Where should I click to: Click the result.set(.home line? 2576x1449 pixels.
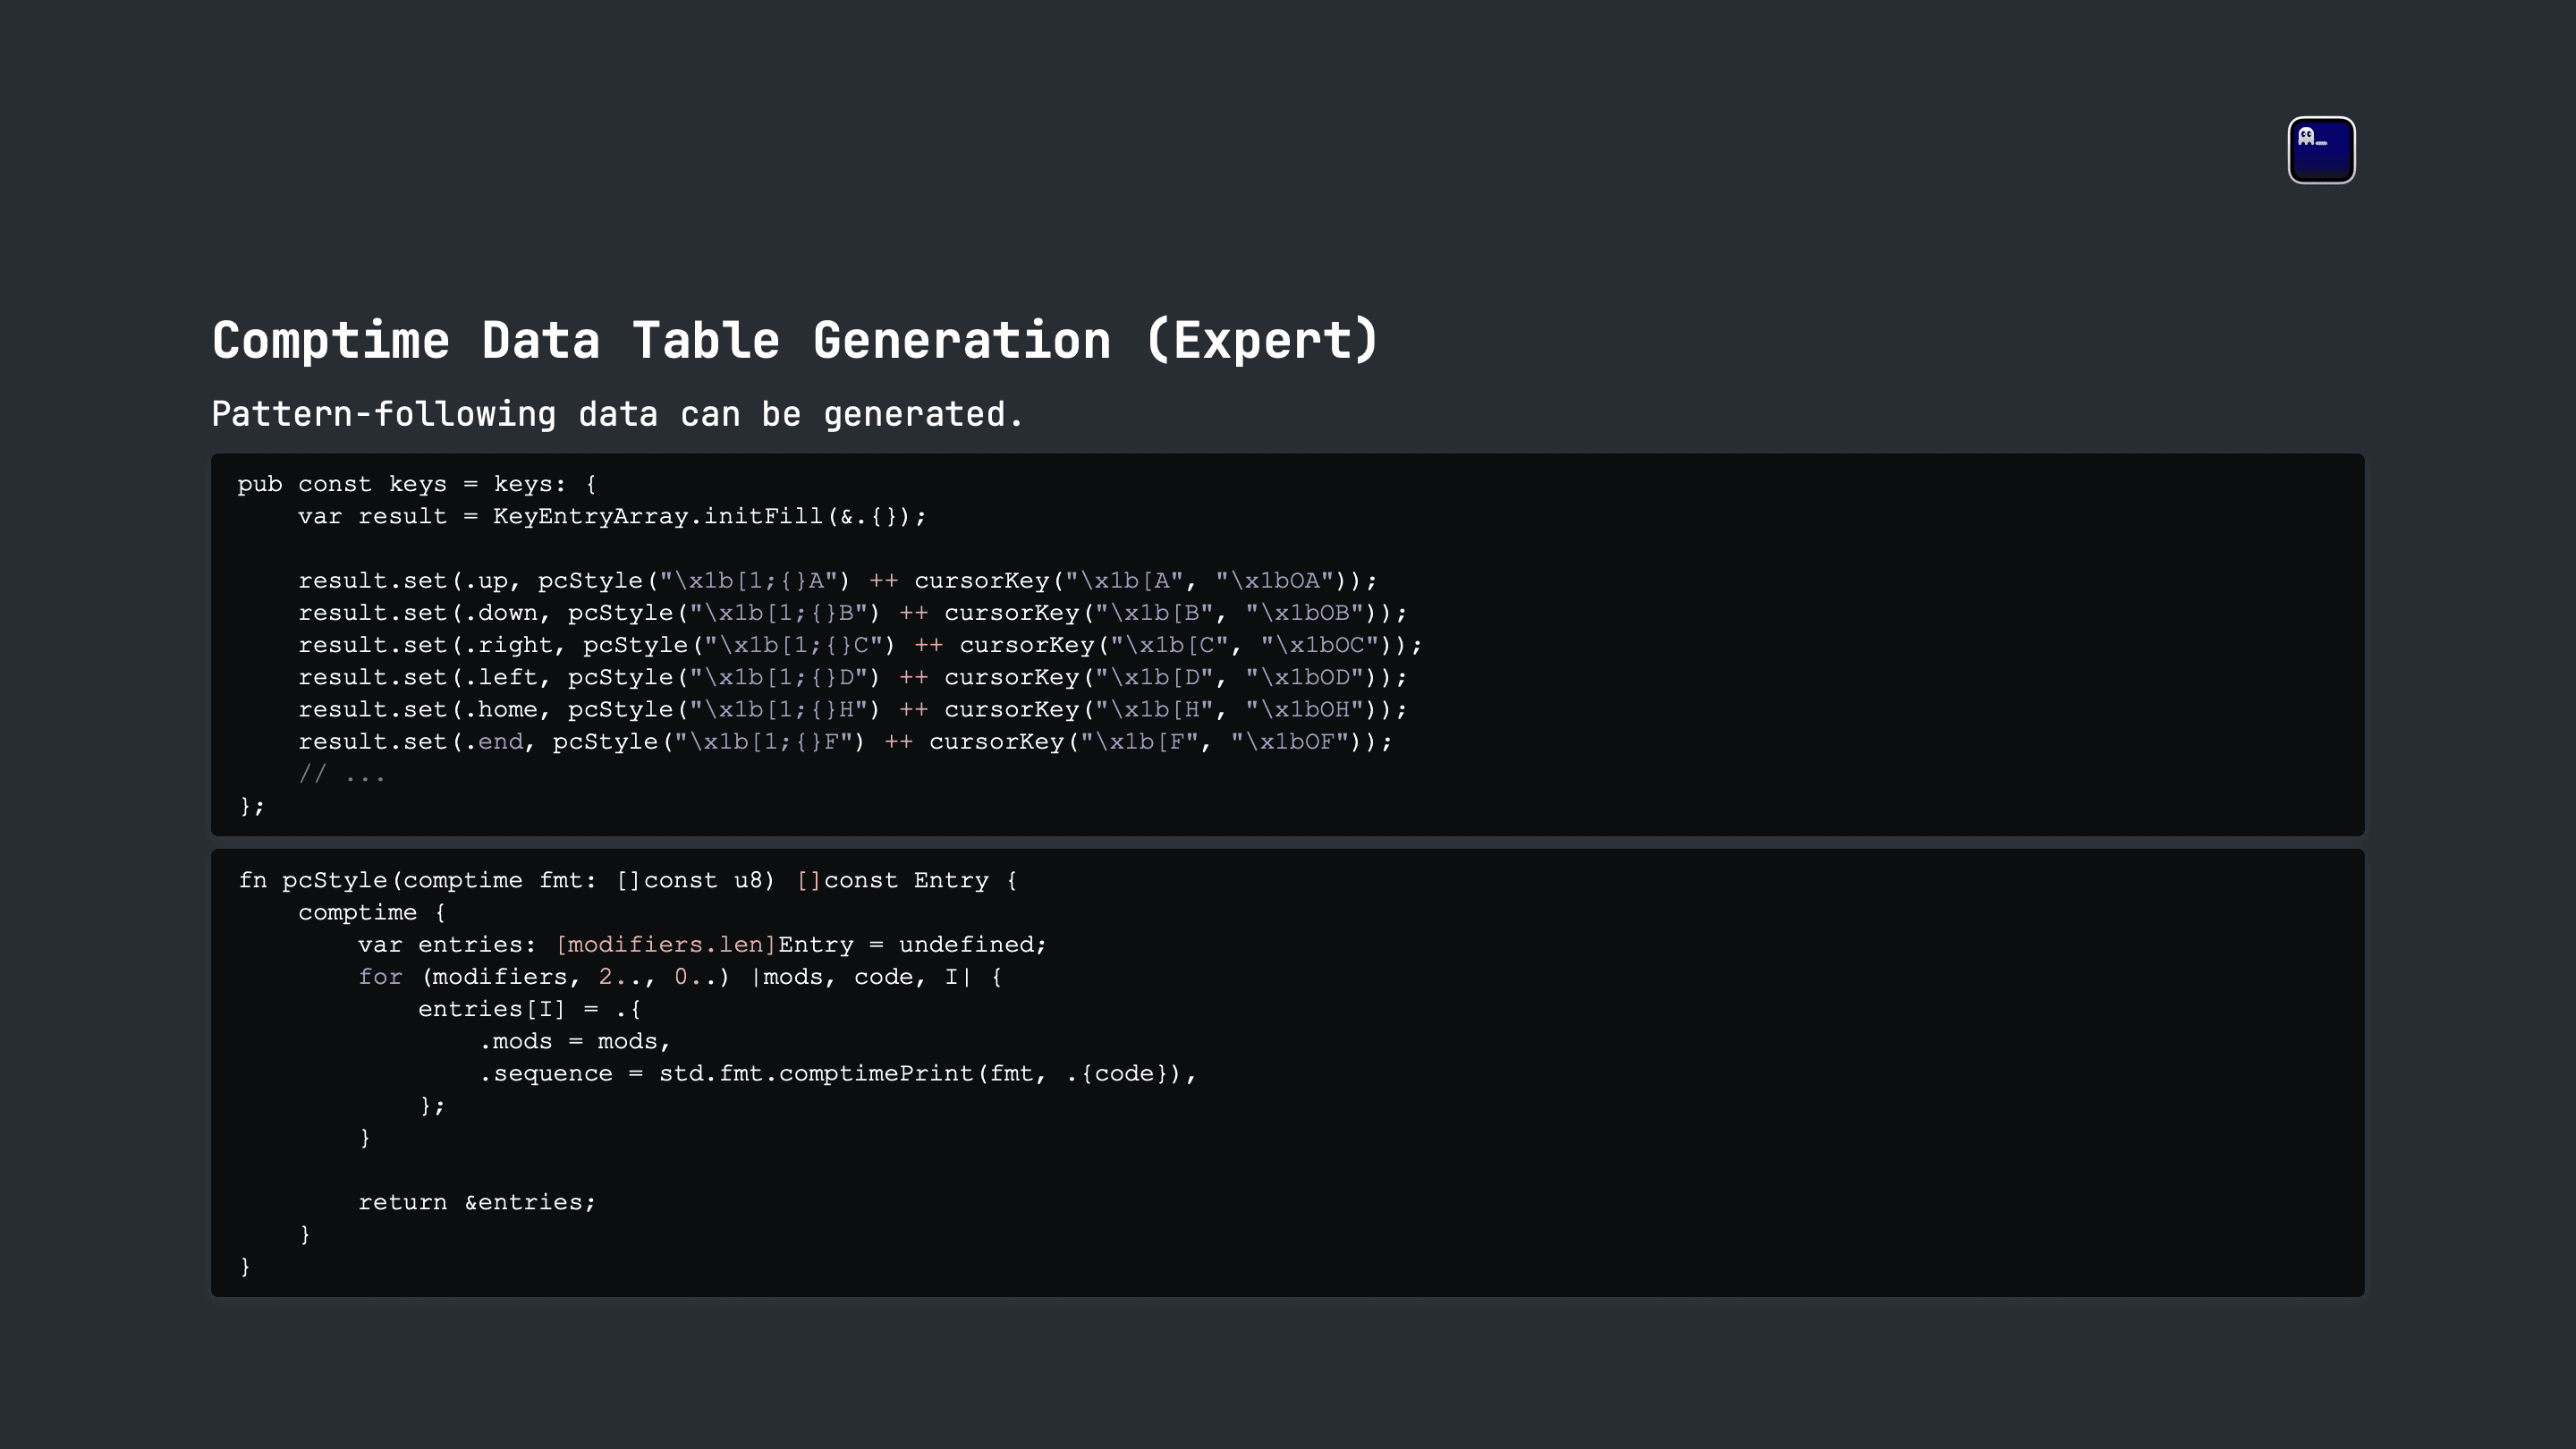[x=852, y=709]
